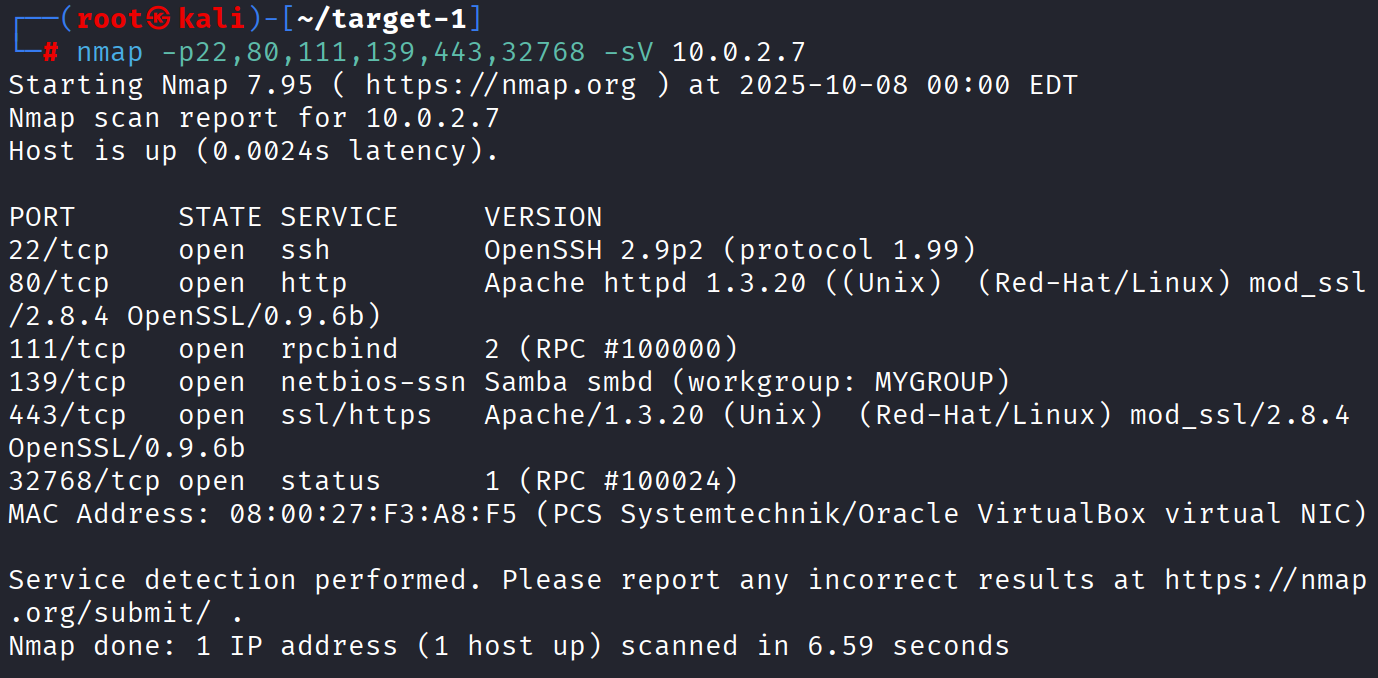This screenshot has width=1378, height=678.
Task: Click the red # prompt symbol
Action: [x=50, y=52]
